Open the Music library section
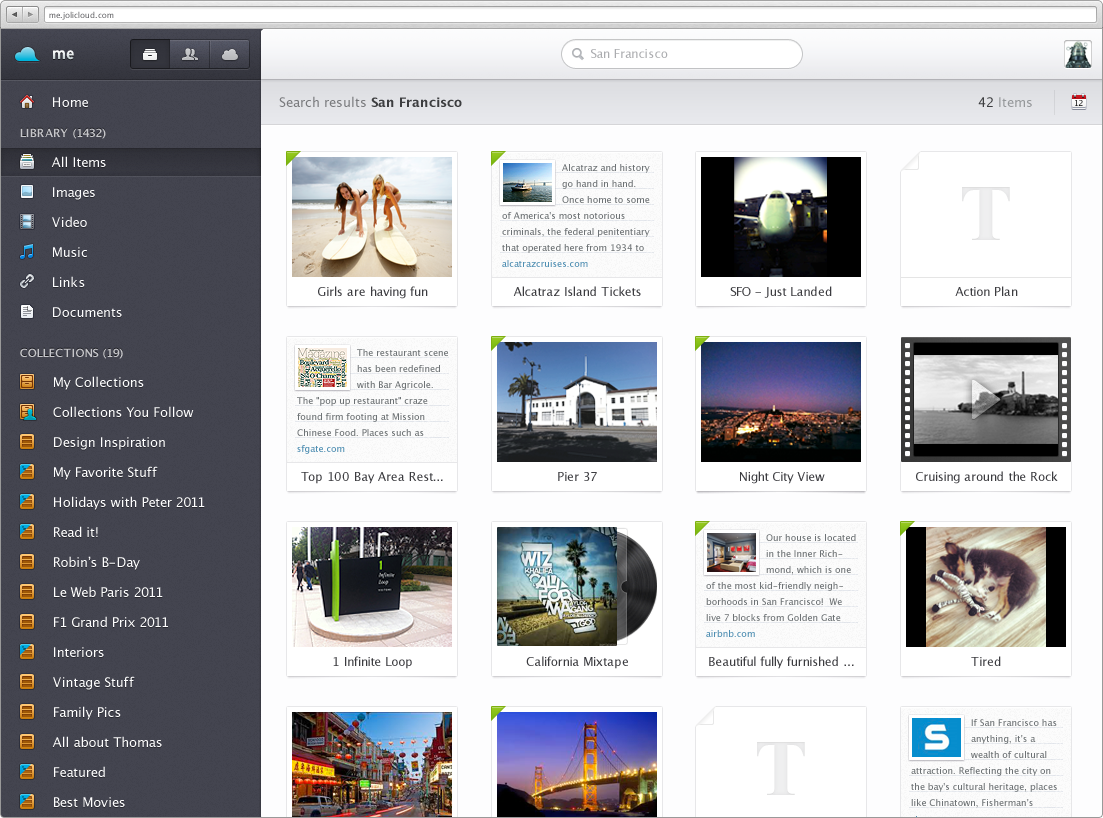1103x818 pixels. [69, 252]
